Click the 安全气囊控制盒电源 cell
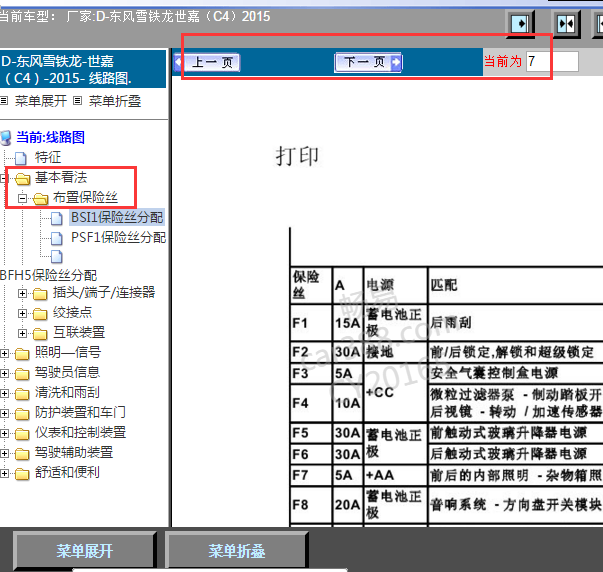 coord(515,373)
